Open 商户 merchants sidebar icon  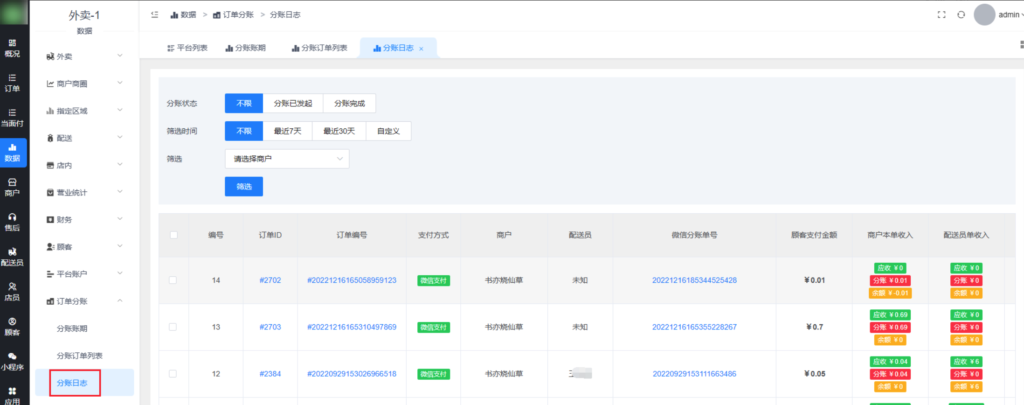12,187
